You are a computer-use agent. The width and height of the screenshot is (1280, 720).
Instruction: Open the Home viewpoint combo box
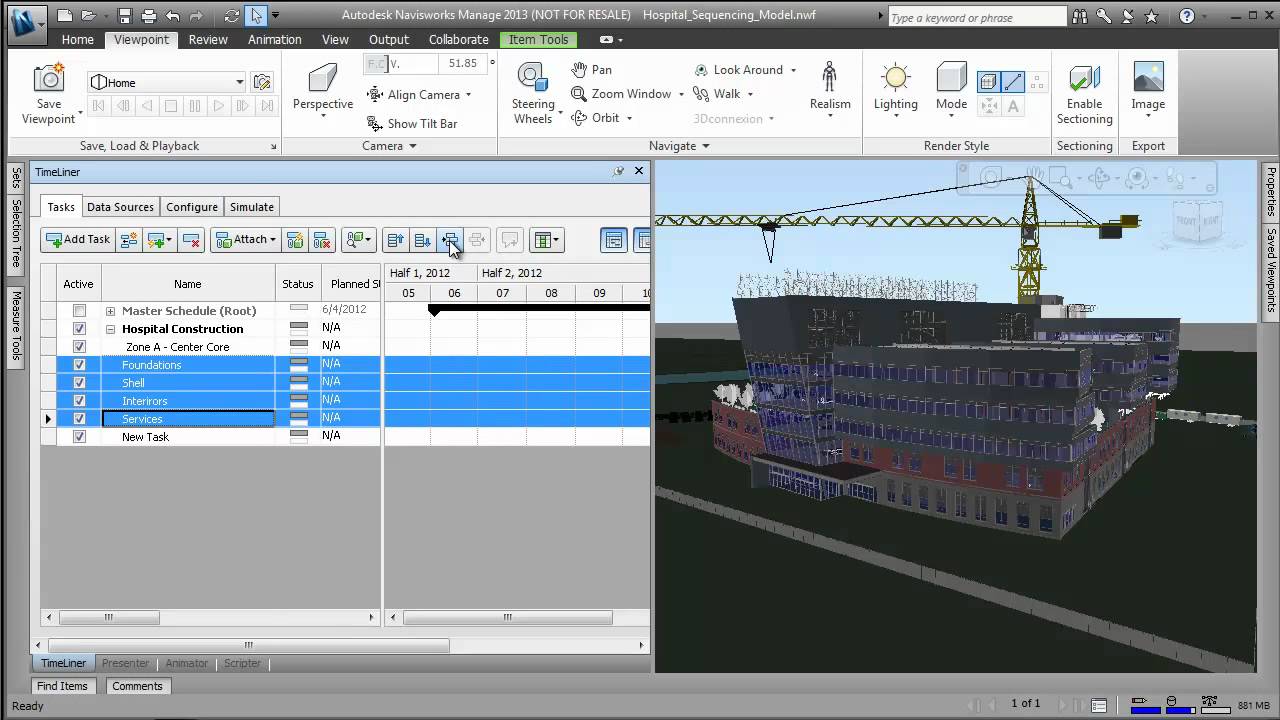166,82
